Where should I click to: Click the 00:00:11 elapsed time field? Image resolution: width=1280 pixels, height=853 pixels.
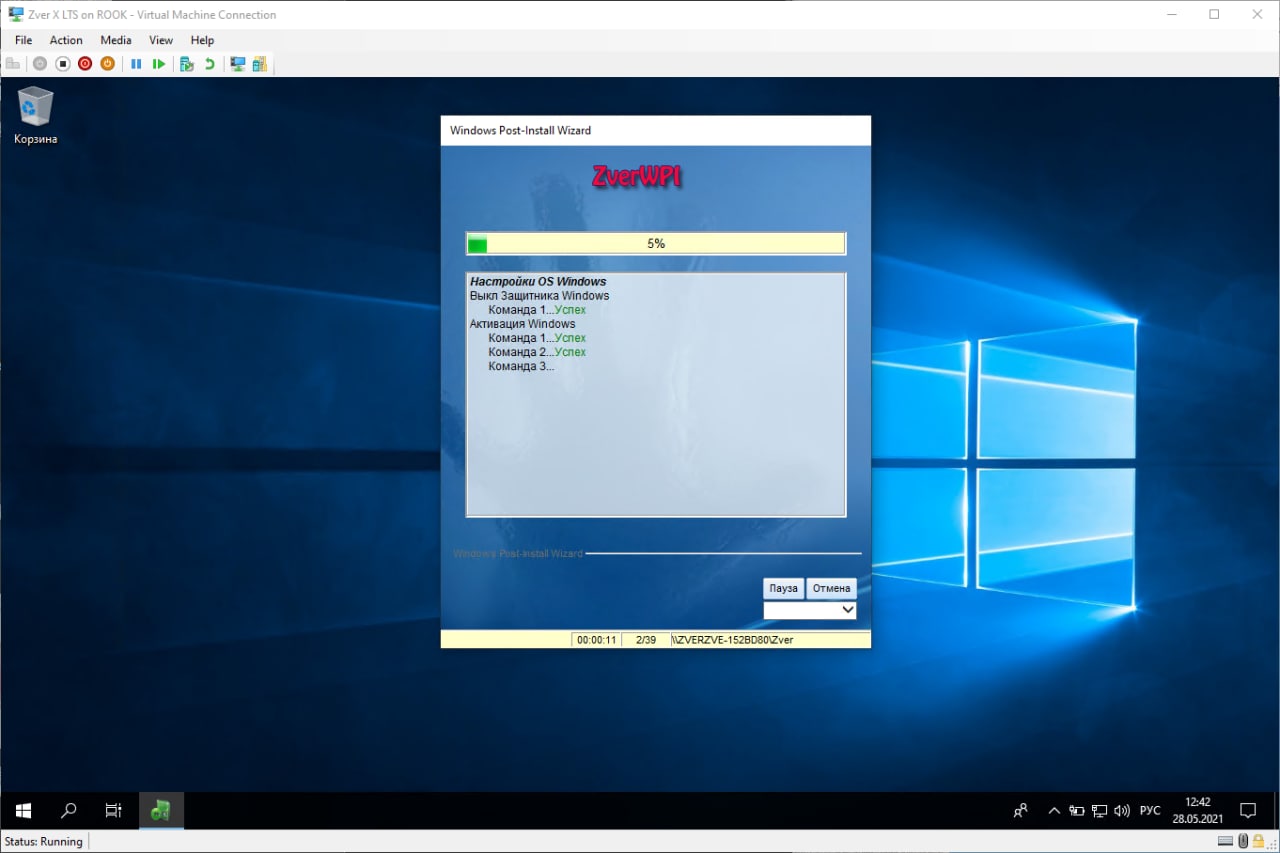click(596, 640)
